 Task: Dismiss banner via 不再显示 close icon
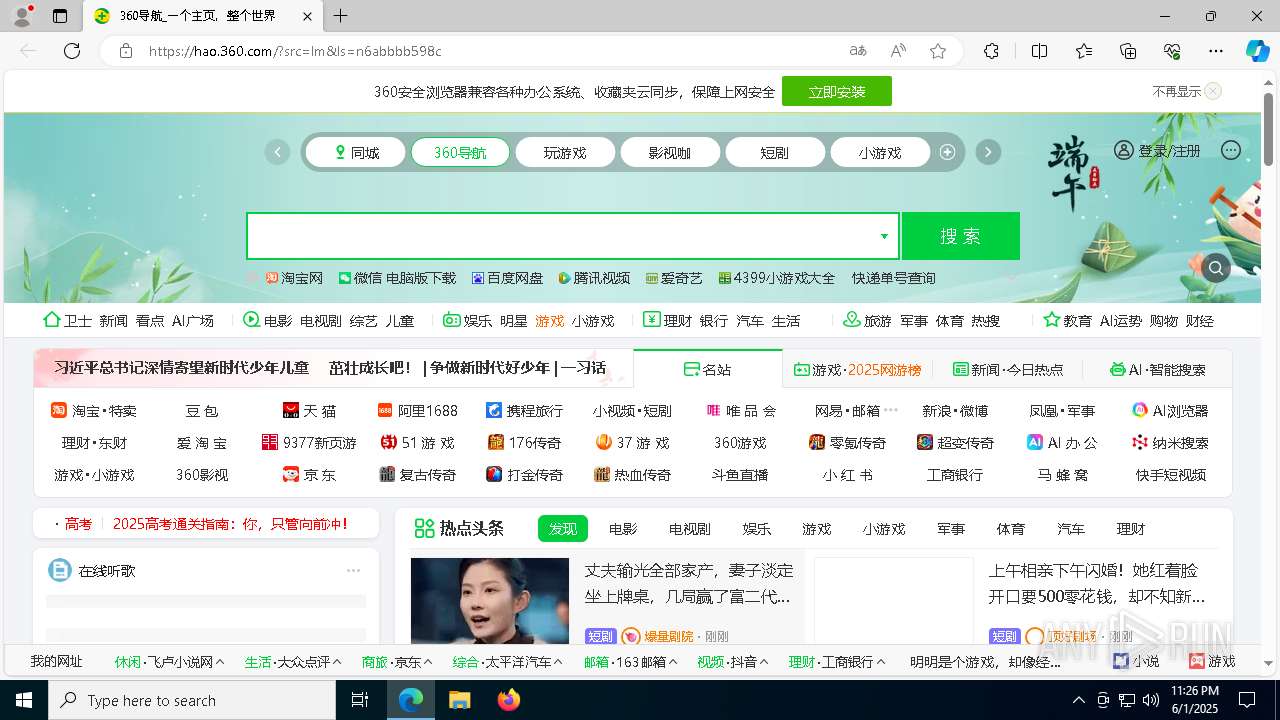[x=1213, y=91]
